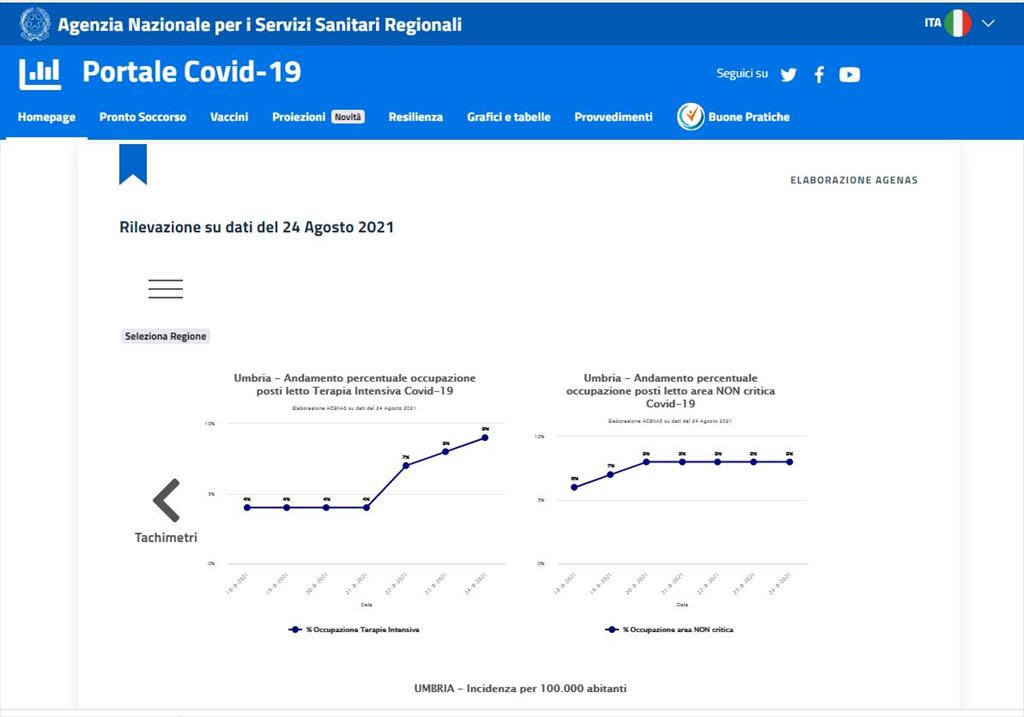Click the 9% data point on intensive care chart
The width and height of the screenshot is (1024, 717).
pyautogui.click(x=485, y=437)
